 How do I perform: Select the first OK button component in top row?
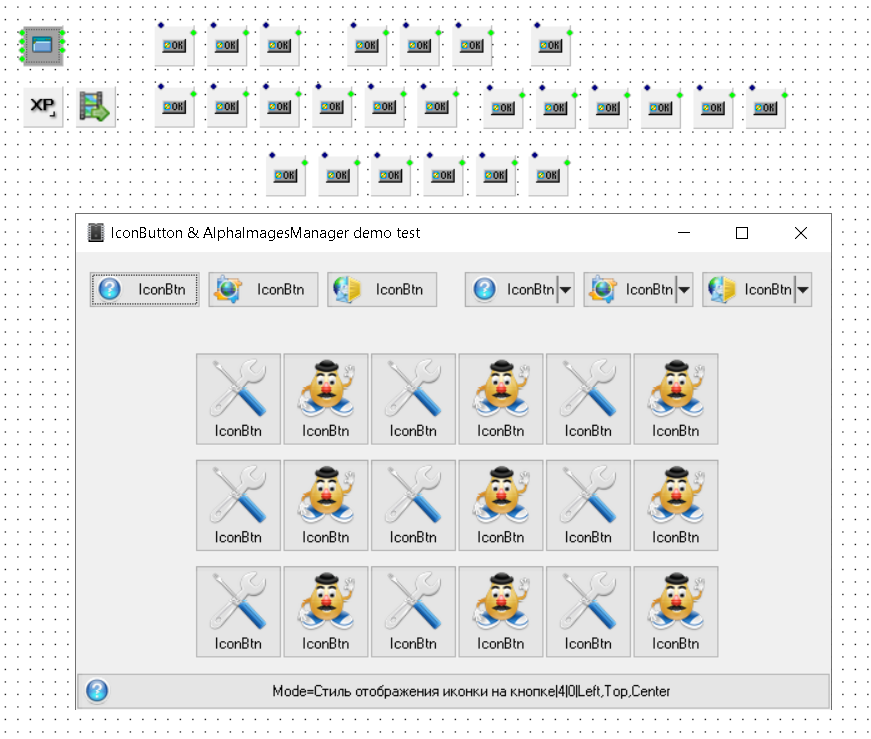[x=174, y=45]
